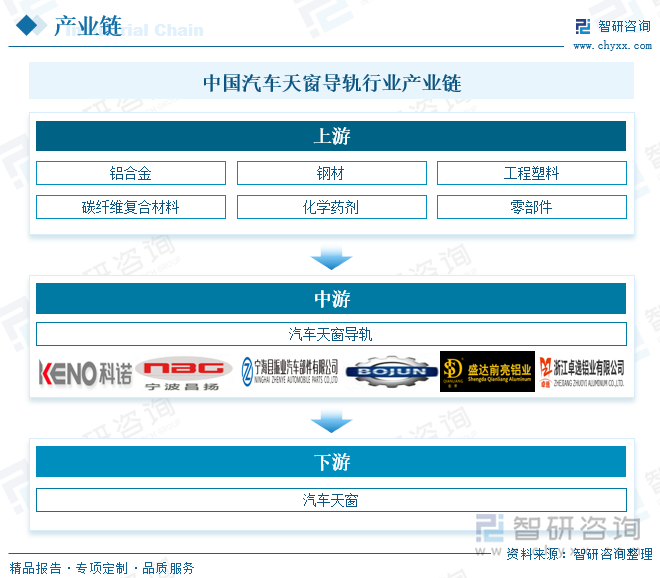Viewport: 660px width, 578px height.
Task: Click the blue diamond icon beside 产业链
Action: 27,26
